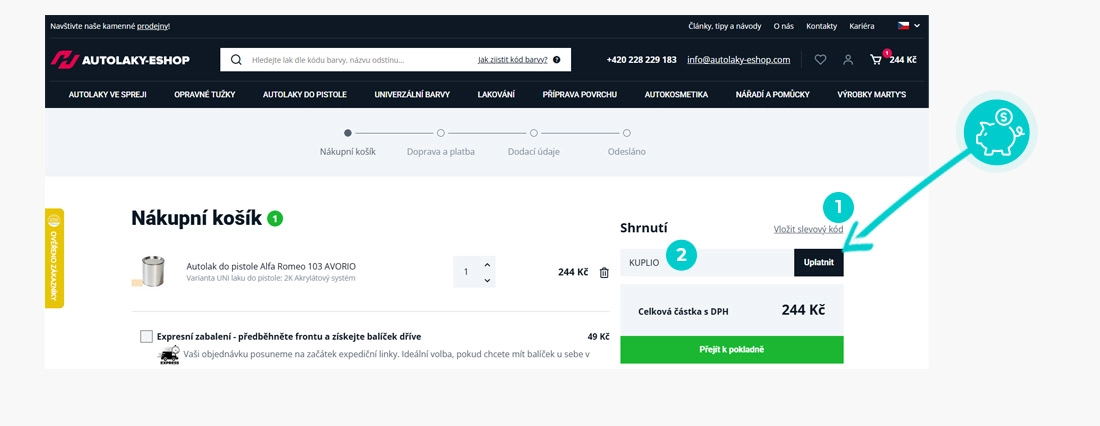
Task: Click the 244 Kč cart total in header
Action: coord(903,60)
